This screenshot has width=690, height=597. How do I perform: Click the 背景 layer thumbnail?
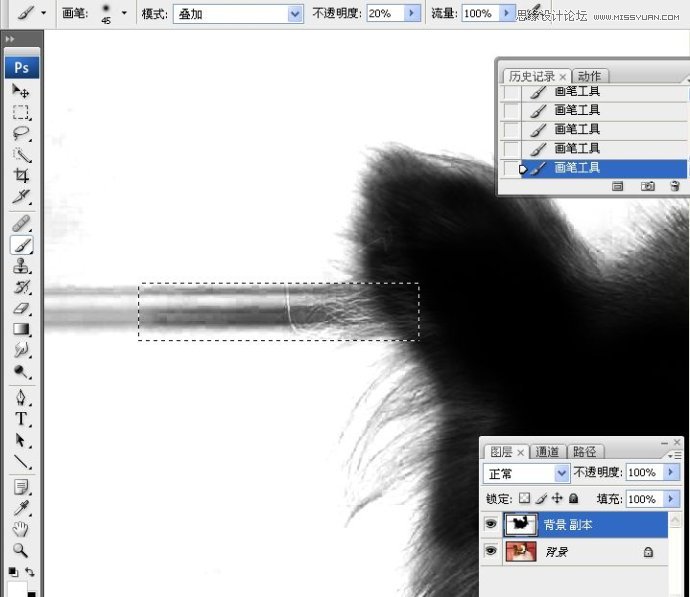tap(521, 551)
